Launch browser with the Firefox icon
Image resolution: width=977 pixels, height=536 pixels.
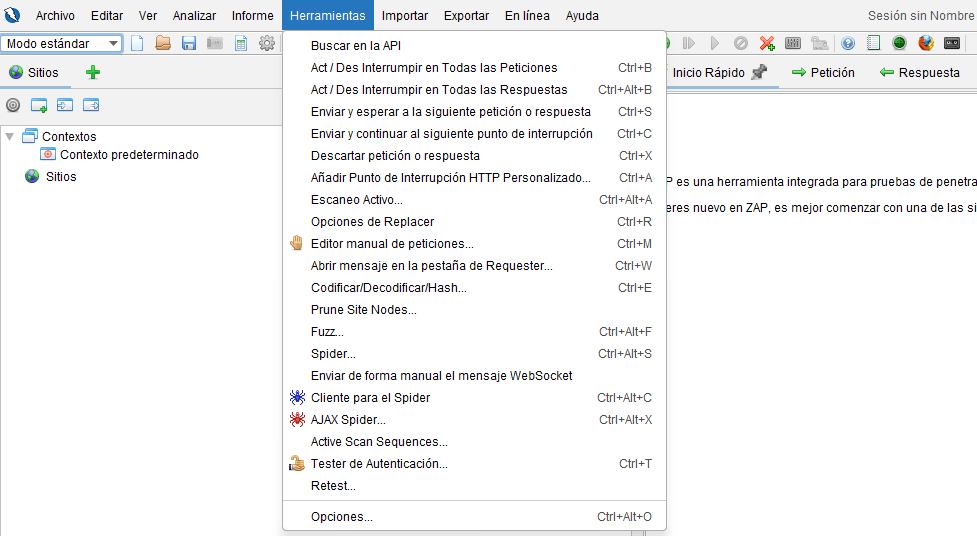point(926,43)
